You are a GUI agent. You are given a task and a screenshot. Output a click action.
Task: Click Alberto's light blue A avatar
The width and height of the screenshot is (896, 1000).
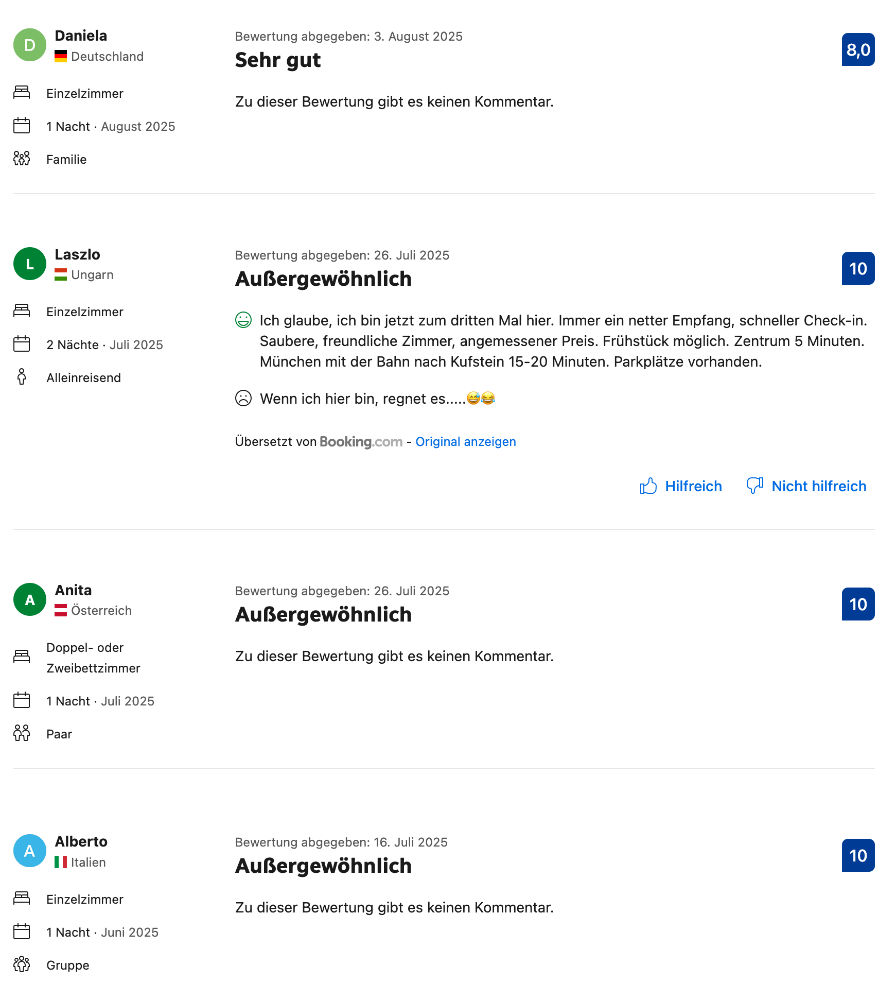(29, 851)
